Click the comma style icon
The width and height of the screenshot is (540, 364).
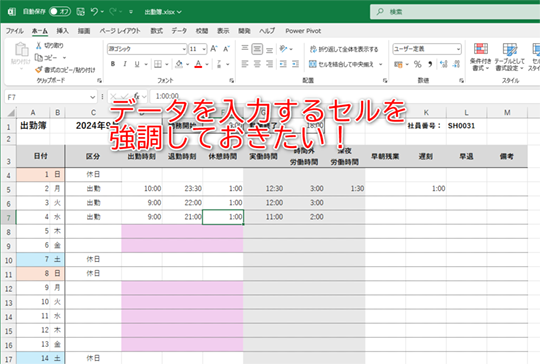point(430,64)
